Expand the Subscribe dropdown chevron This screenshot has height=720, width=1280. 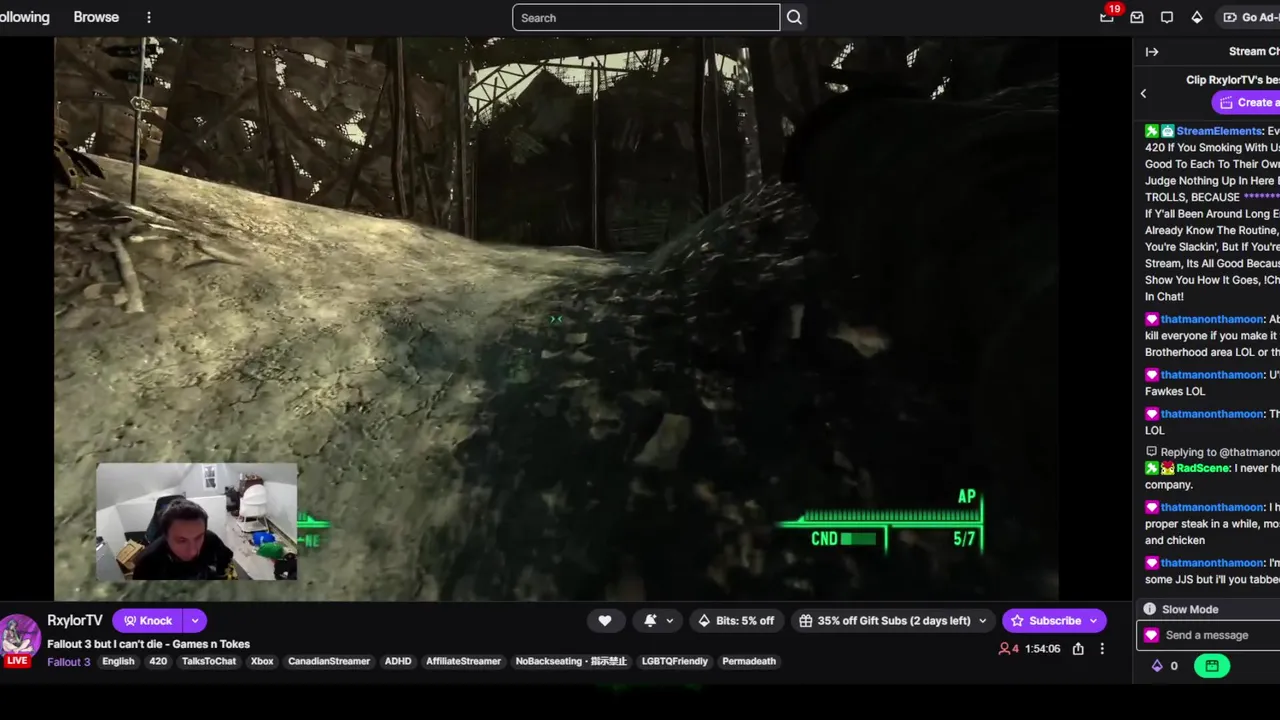coord(1094,621)
